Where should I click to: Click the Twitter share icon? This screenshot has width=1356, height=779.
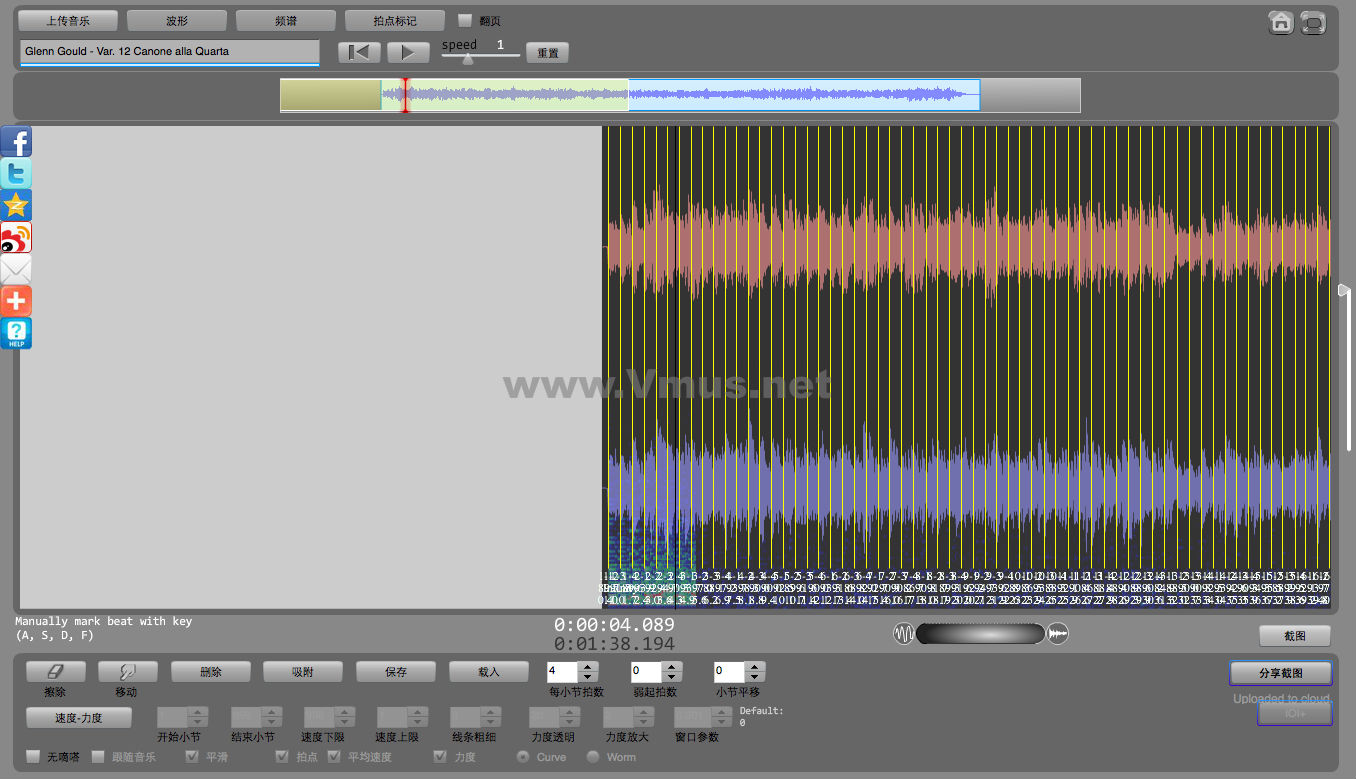click(x=16, y=174)
